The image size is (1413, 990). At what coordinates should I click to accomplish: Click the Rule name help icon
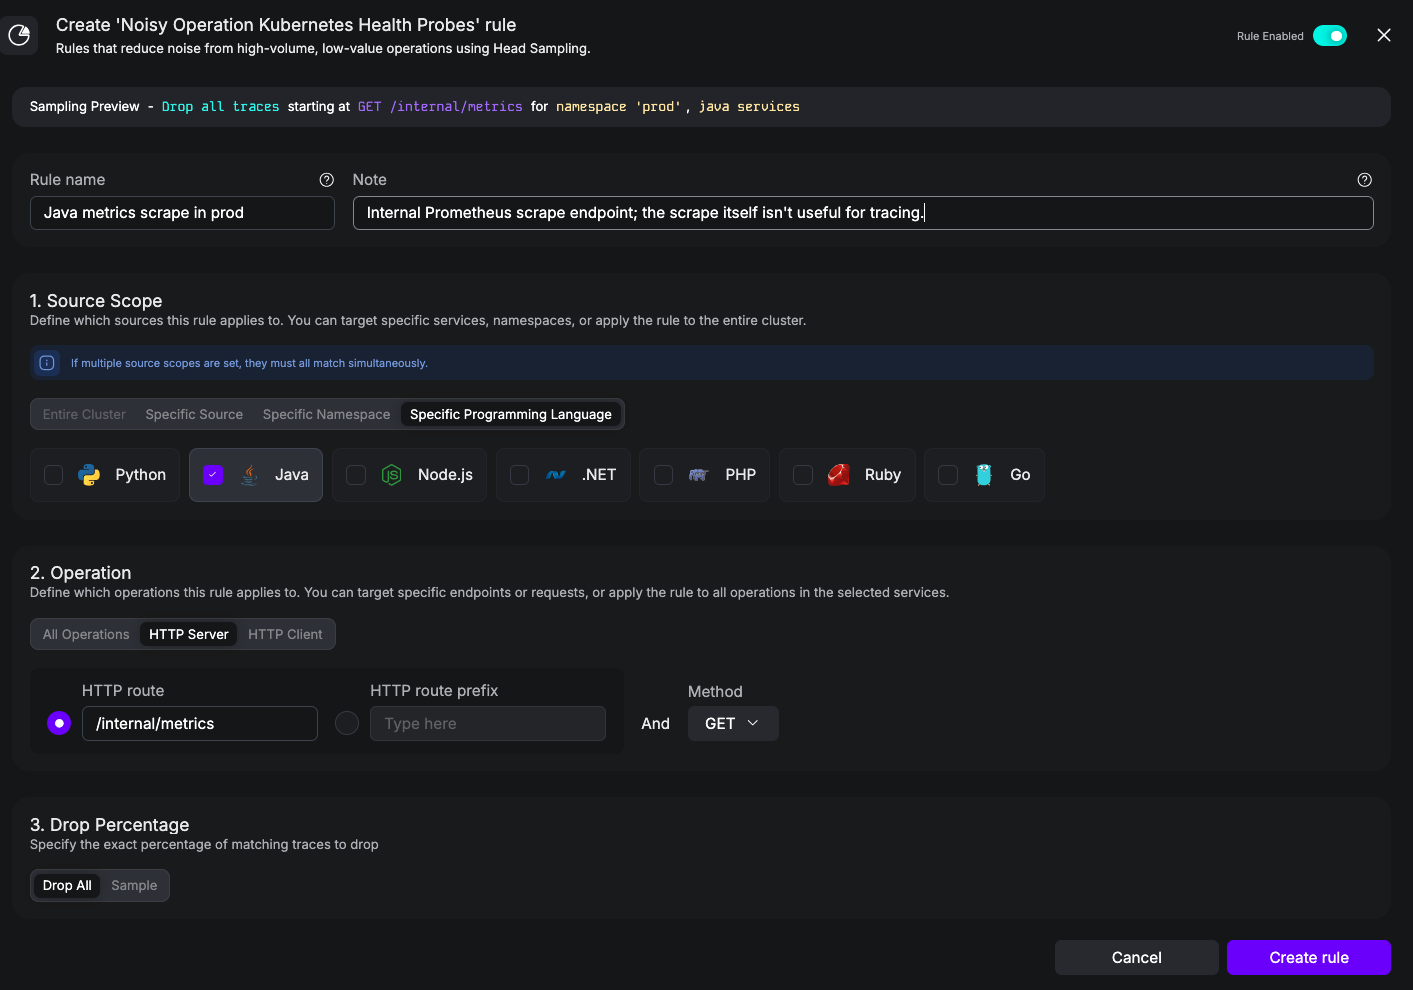[326, 180]
